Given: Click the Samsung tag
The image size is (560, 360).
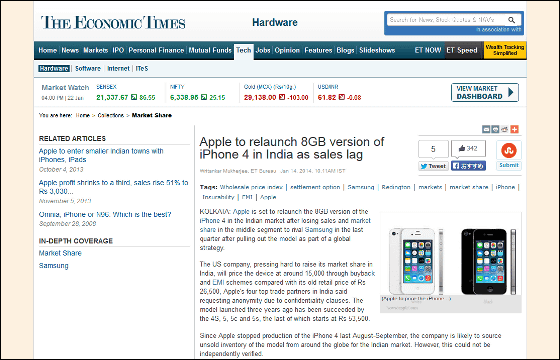Looking at the screenshot, I should pos(361,187).
